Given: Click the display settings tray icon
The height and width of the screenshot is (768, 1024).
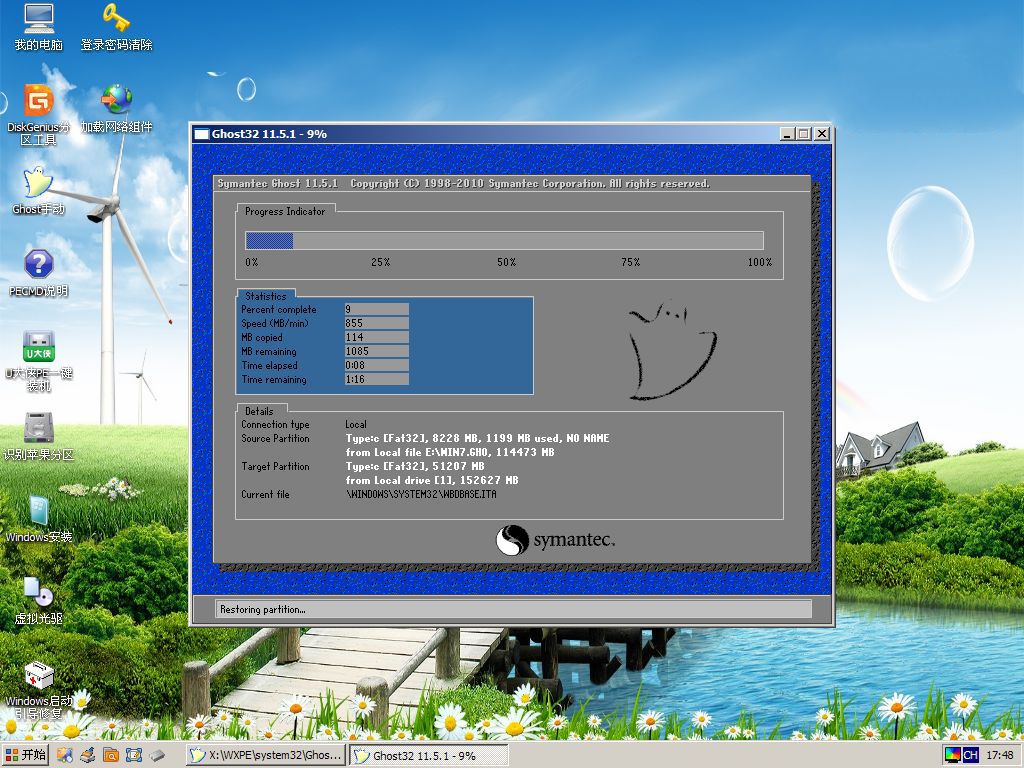Looking at the screenshot, I should [x=952, y=755].
